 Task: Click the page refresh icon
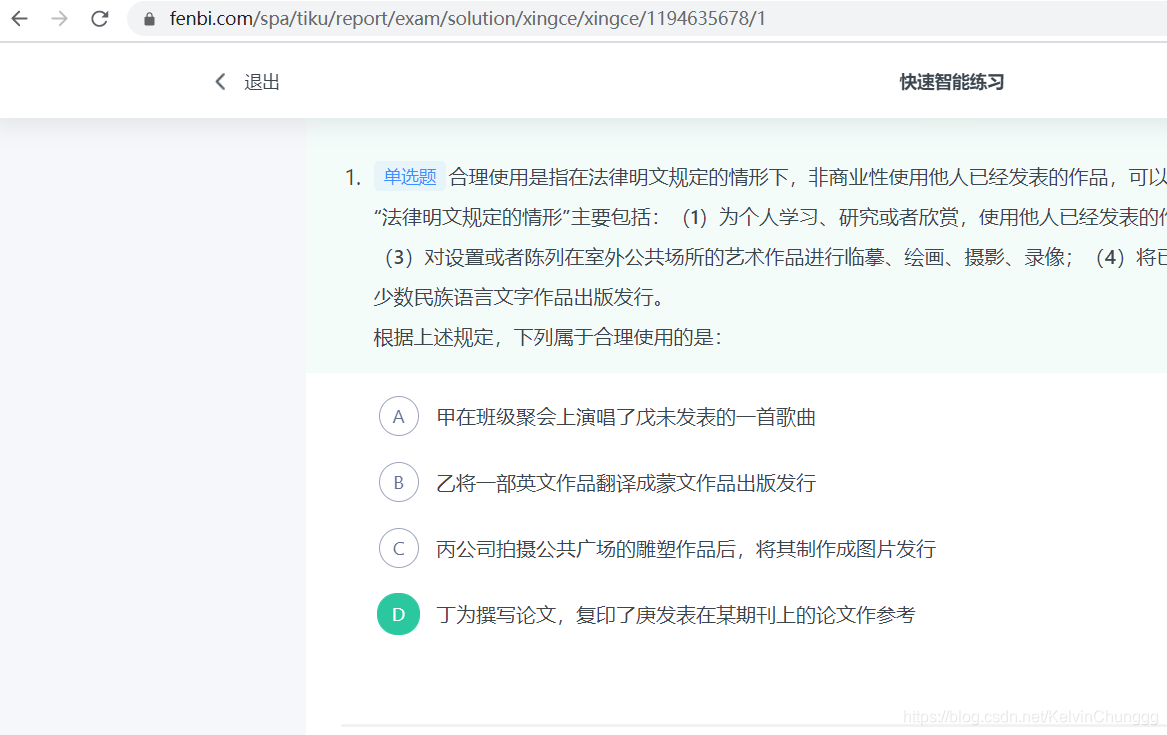click(98, 17)
